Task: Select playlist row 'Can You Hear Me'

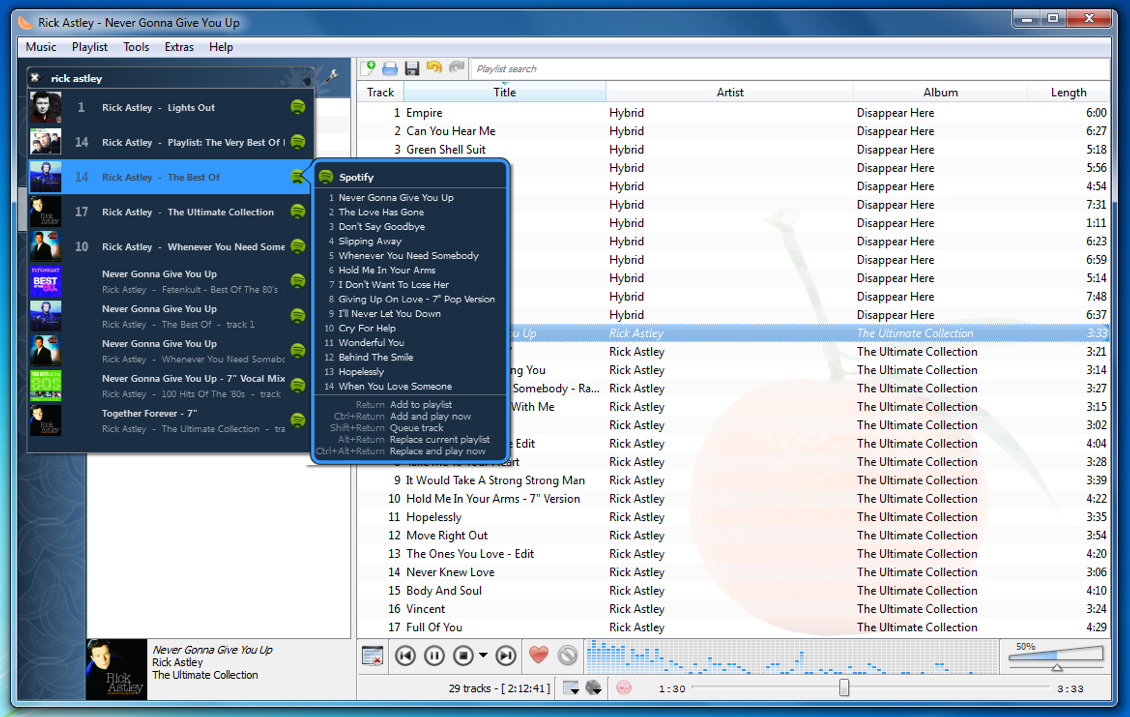Action: pos(734,131)
